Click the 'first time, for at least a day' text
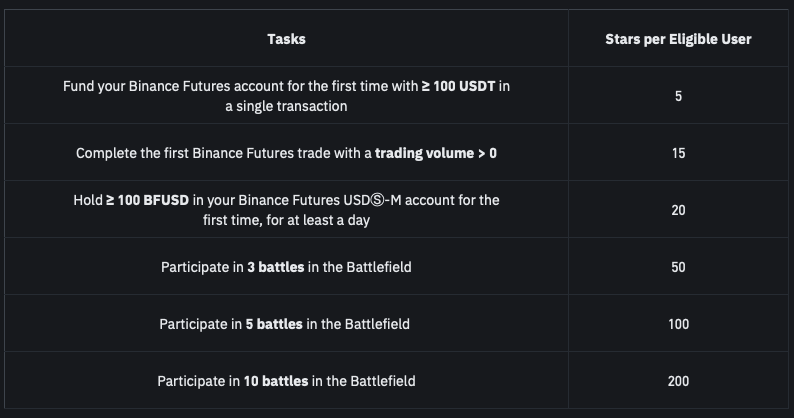Image resolution: width=794 pixels, height=418 pixels. click(286, 220)
